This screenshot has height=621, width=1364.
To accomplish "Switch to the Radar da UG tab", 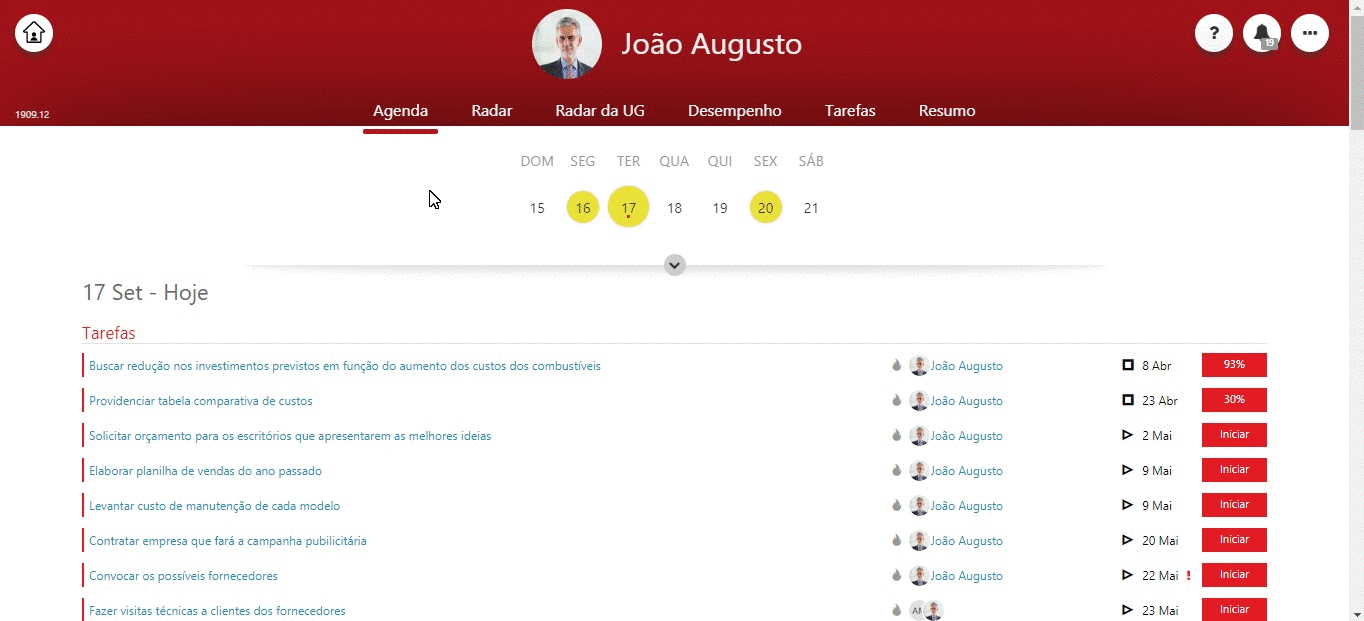I will pyautogui.click(x=600, y=111).
